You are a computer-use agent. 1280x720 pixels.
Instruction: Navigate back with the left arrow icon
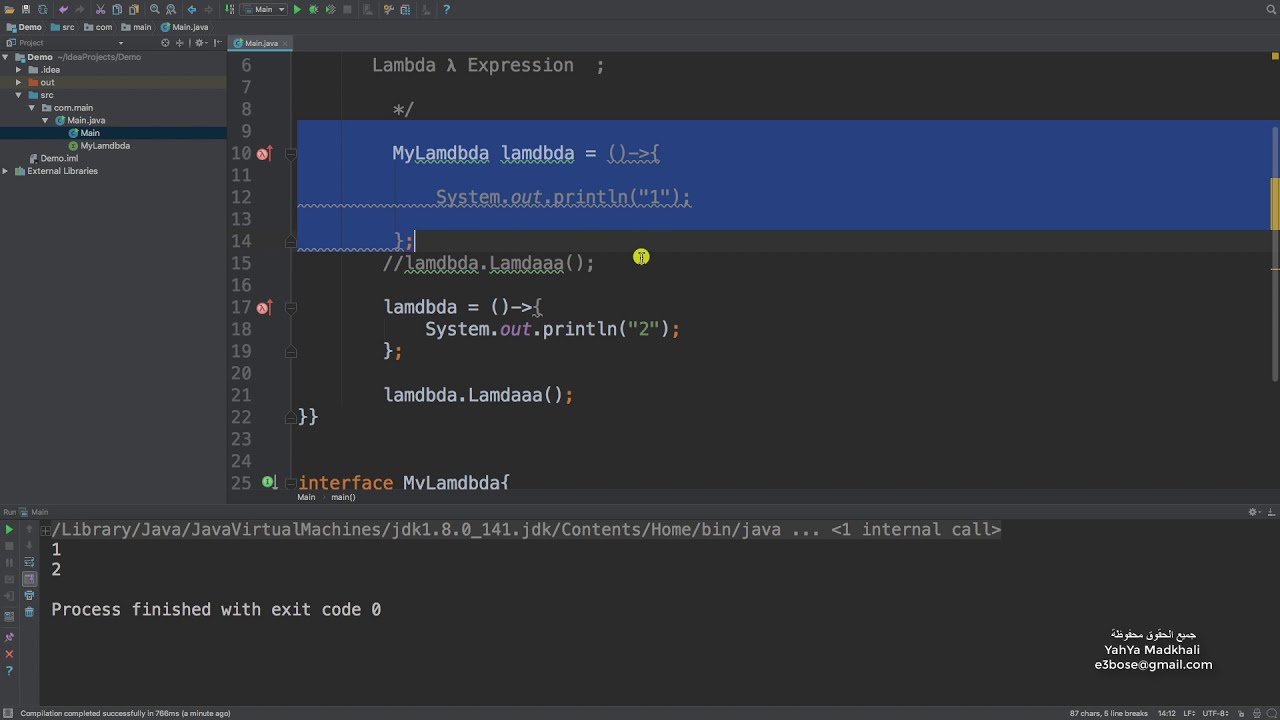pyautogui.click(x=192, y=9)
